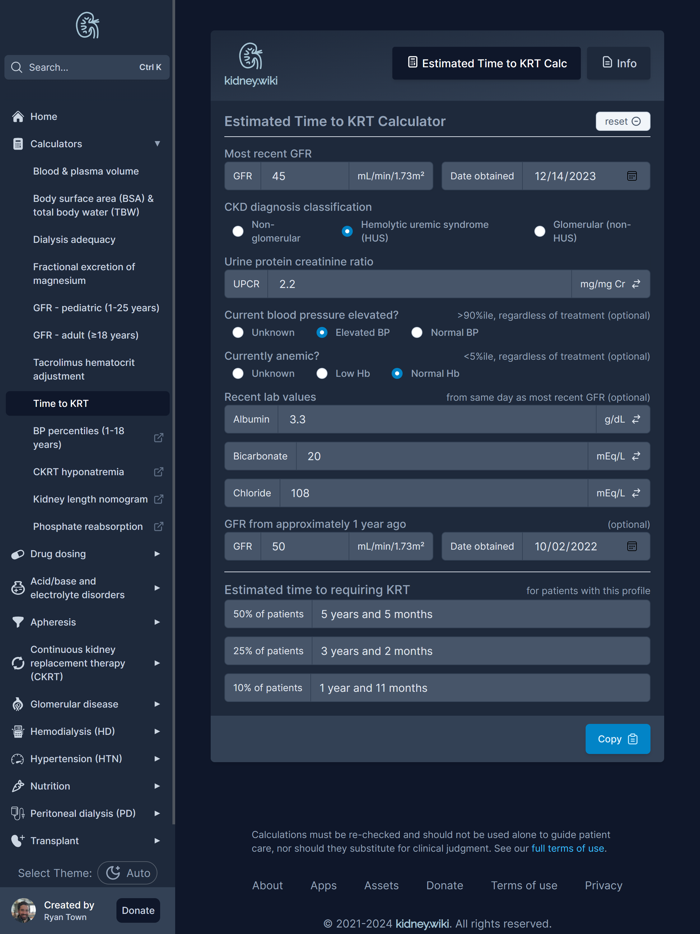
Task: Switch to Estimated Time to KRT Calc tab
Action: pos(486,63)
